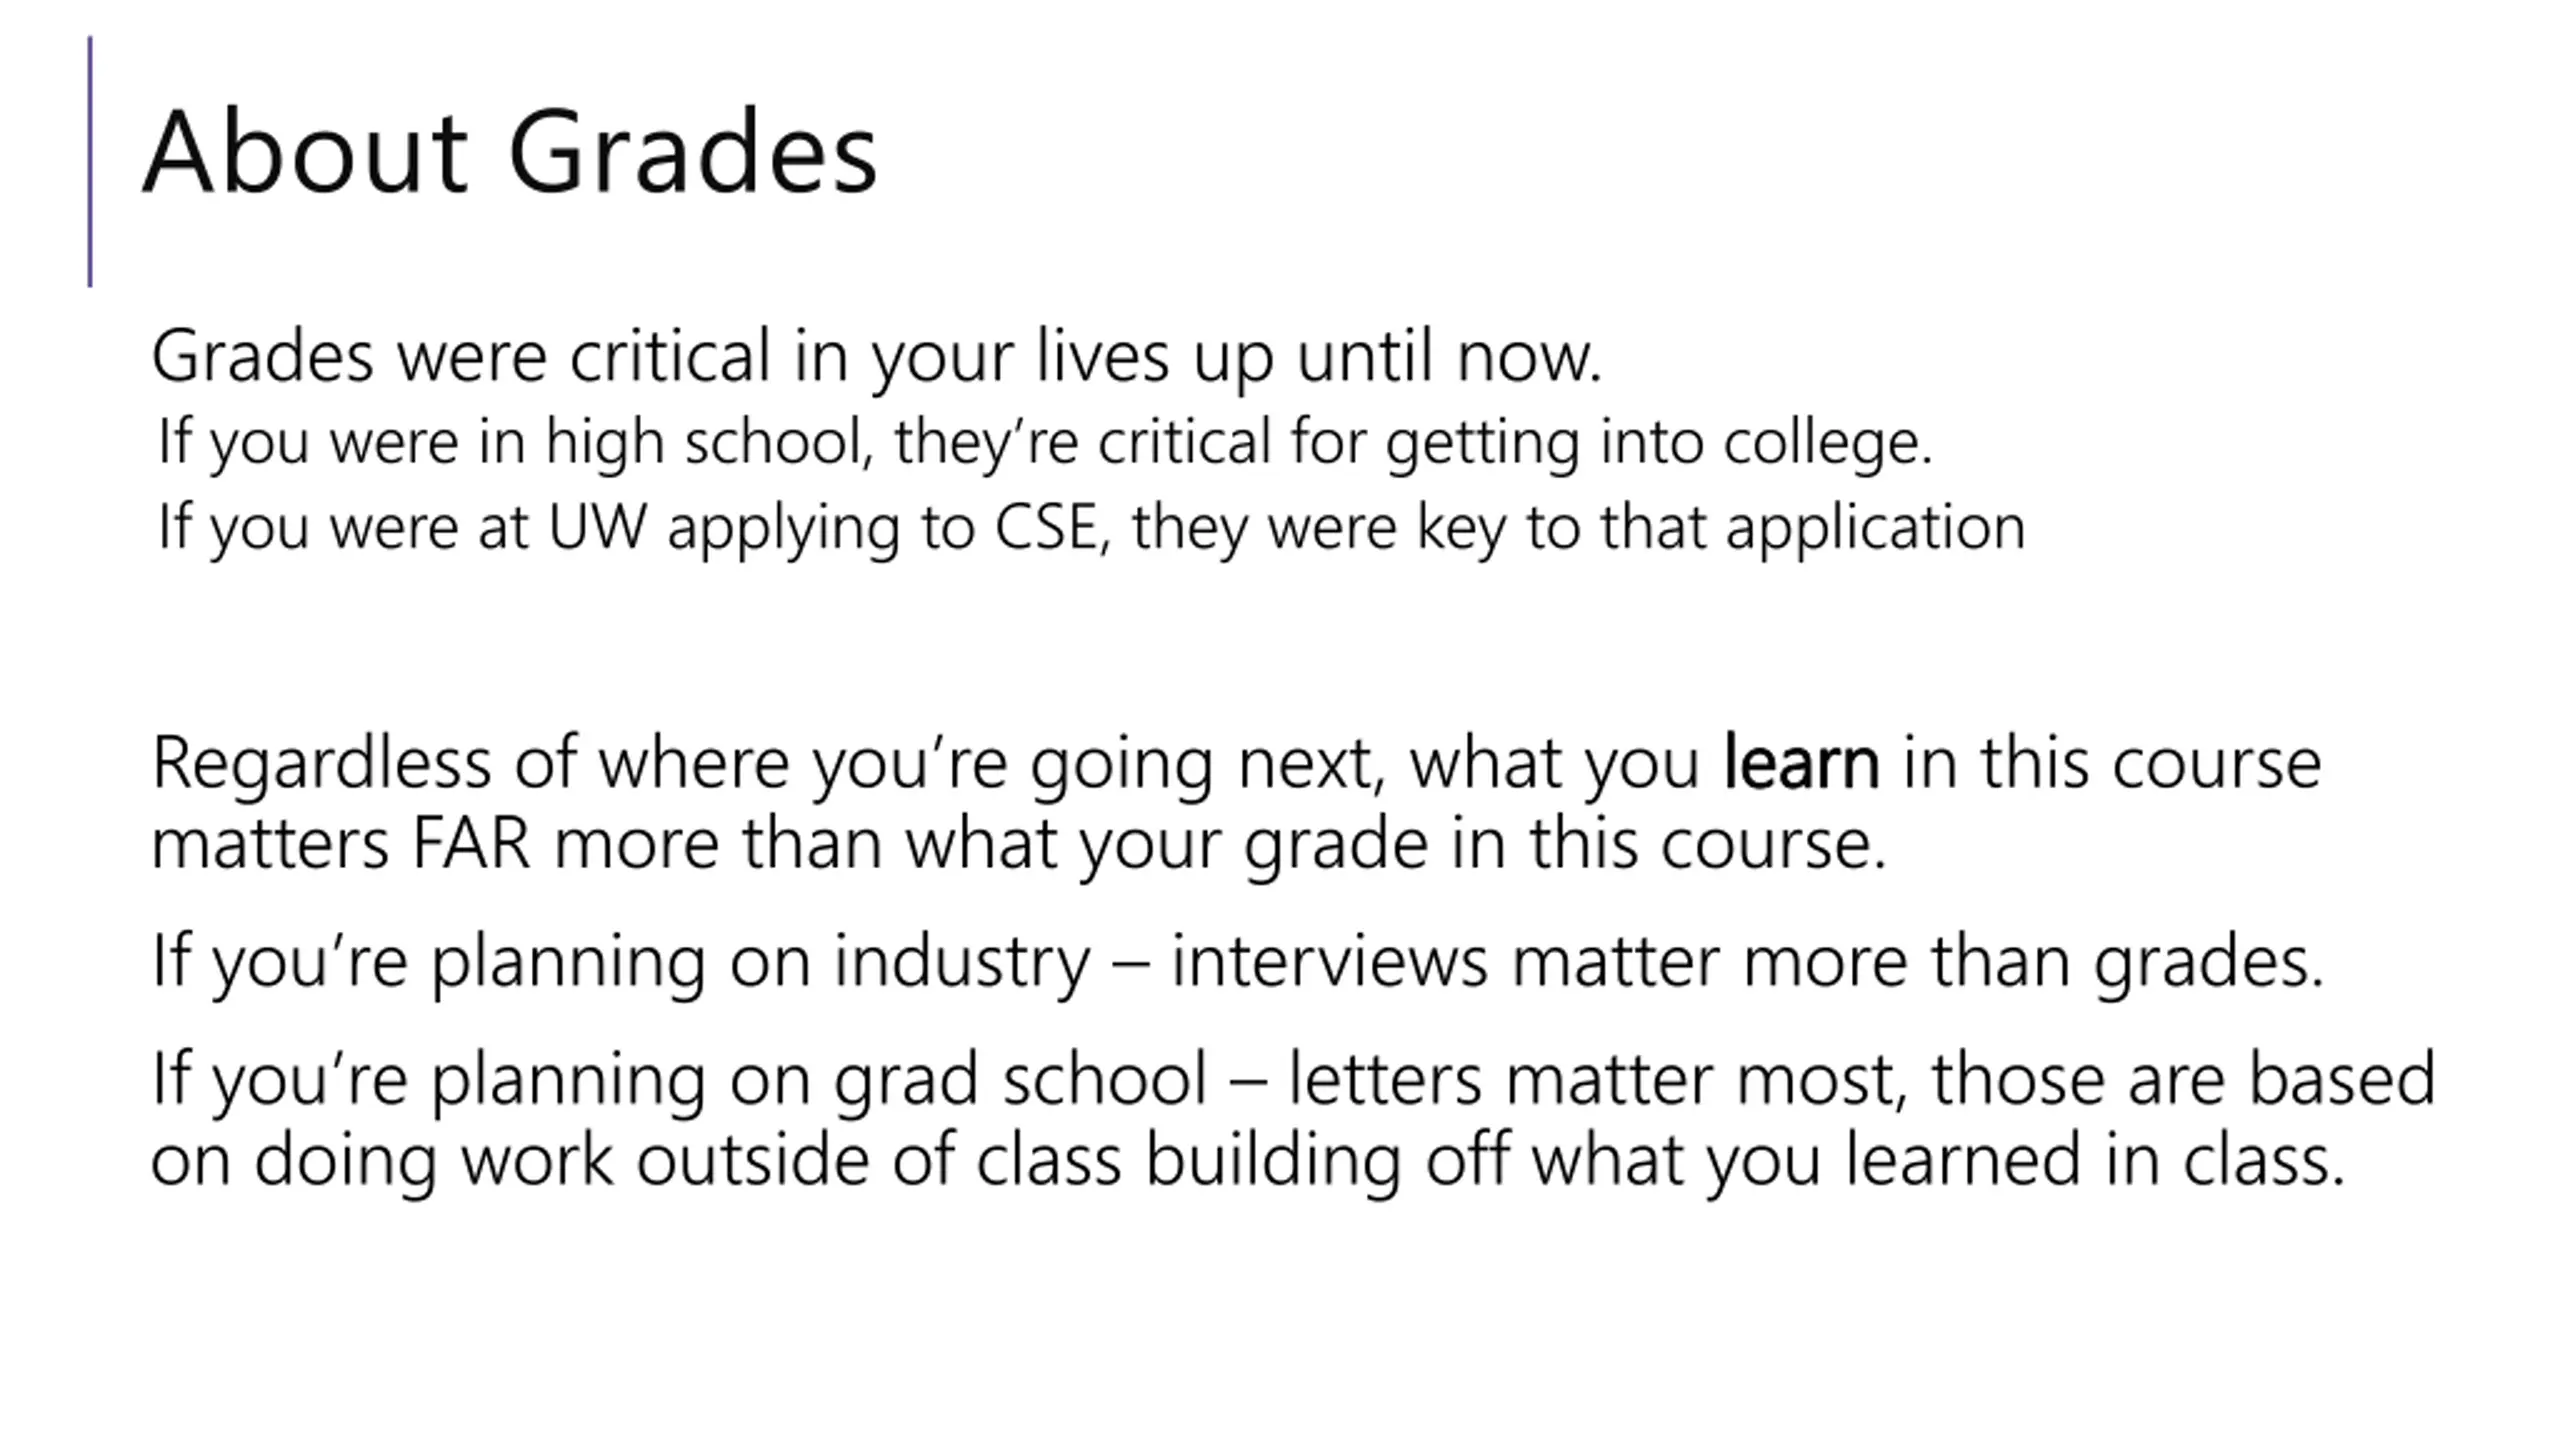Click the words "learned in class"

(x=2094, y=1161)
